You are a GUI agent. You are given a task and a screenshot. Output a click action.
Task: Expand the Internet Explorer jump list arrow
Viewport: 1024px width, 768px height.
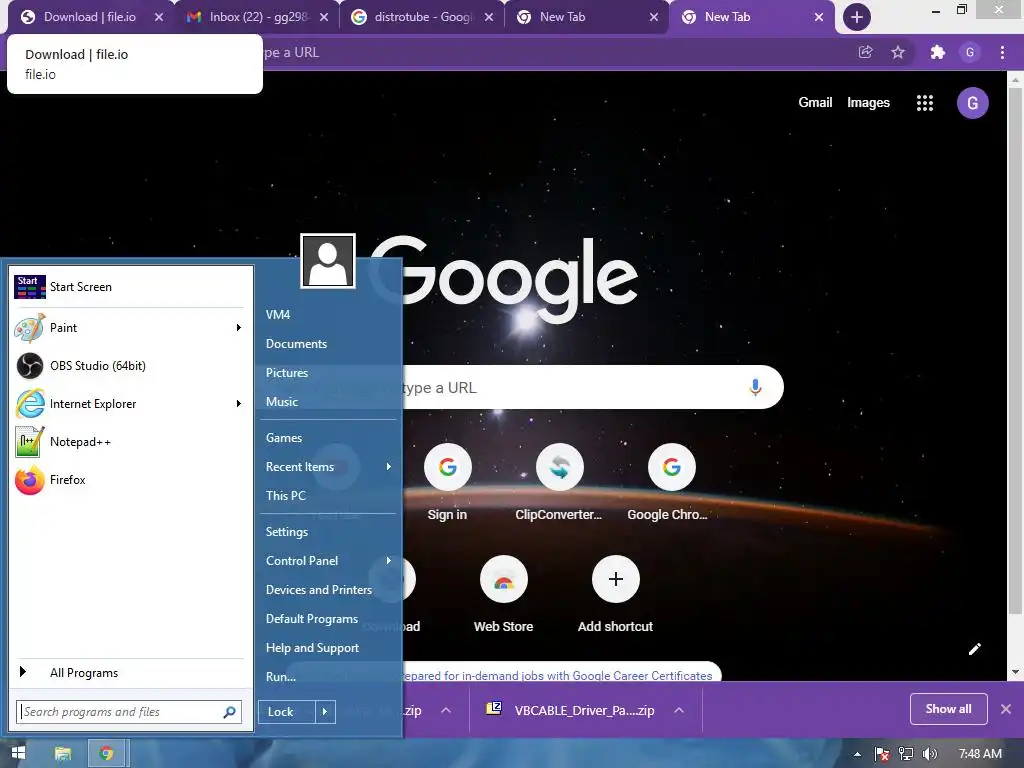(x=238, y=404)
